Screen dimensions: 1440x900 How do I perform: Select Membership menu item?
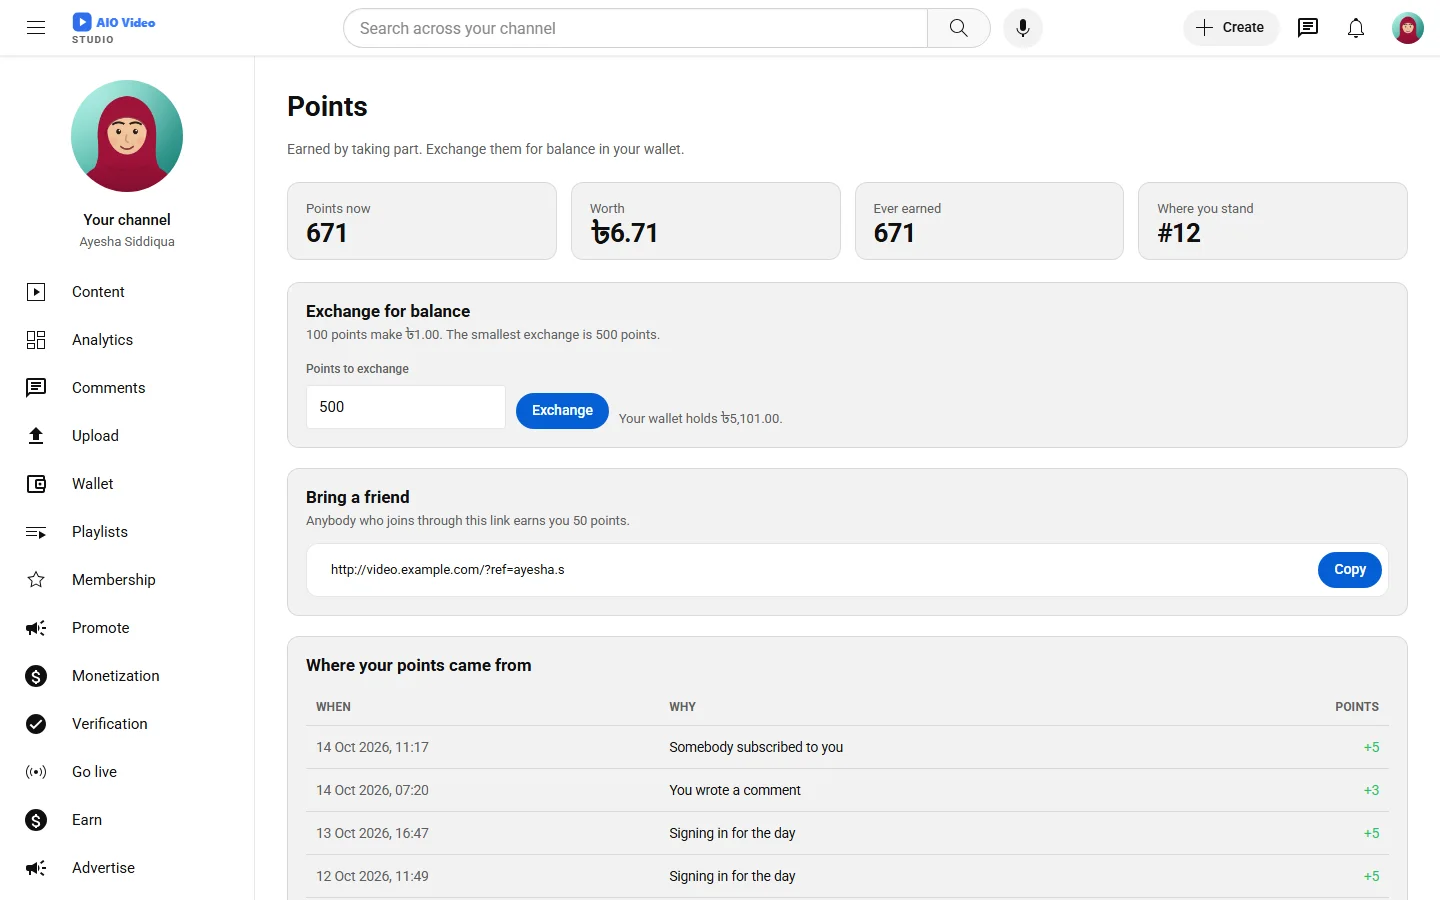[x=127, y=580]
